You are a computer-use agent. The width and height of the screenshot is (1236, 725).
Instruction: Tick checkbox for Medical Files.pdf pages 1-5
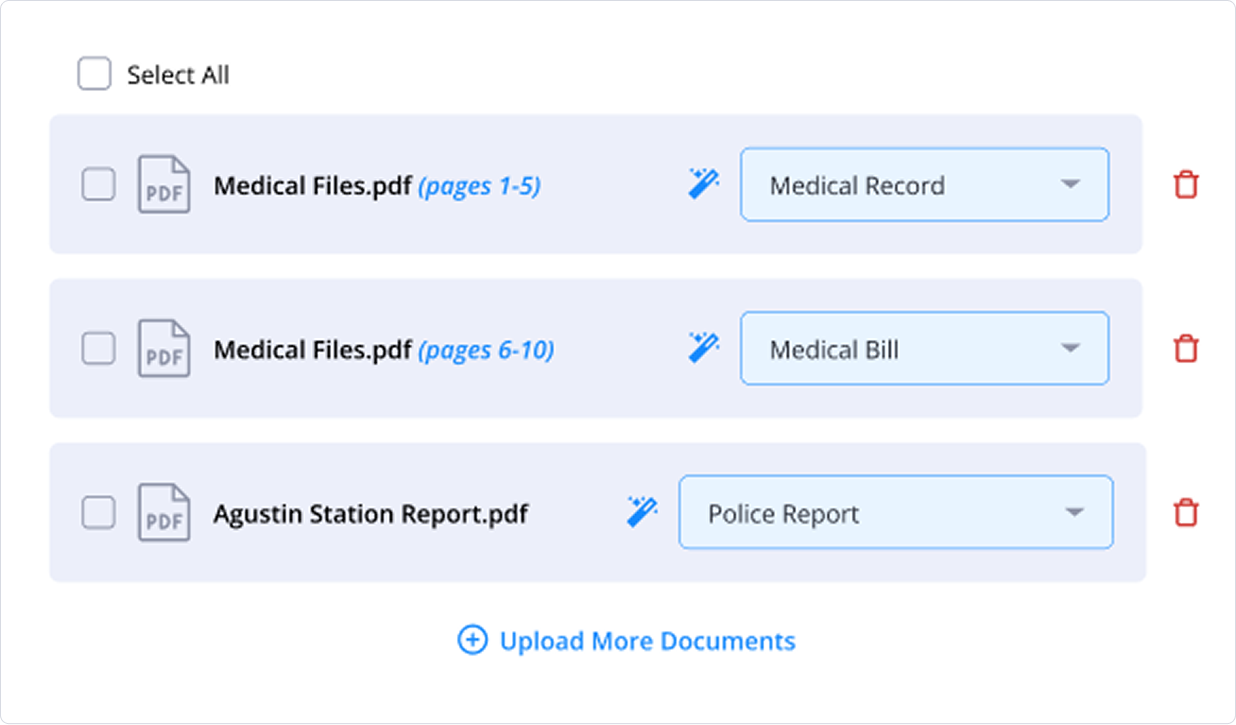point(98,184)
